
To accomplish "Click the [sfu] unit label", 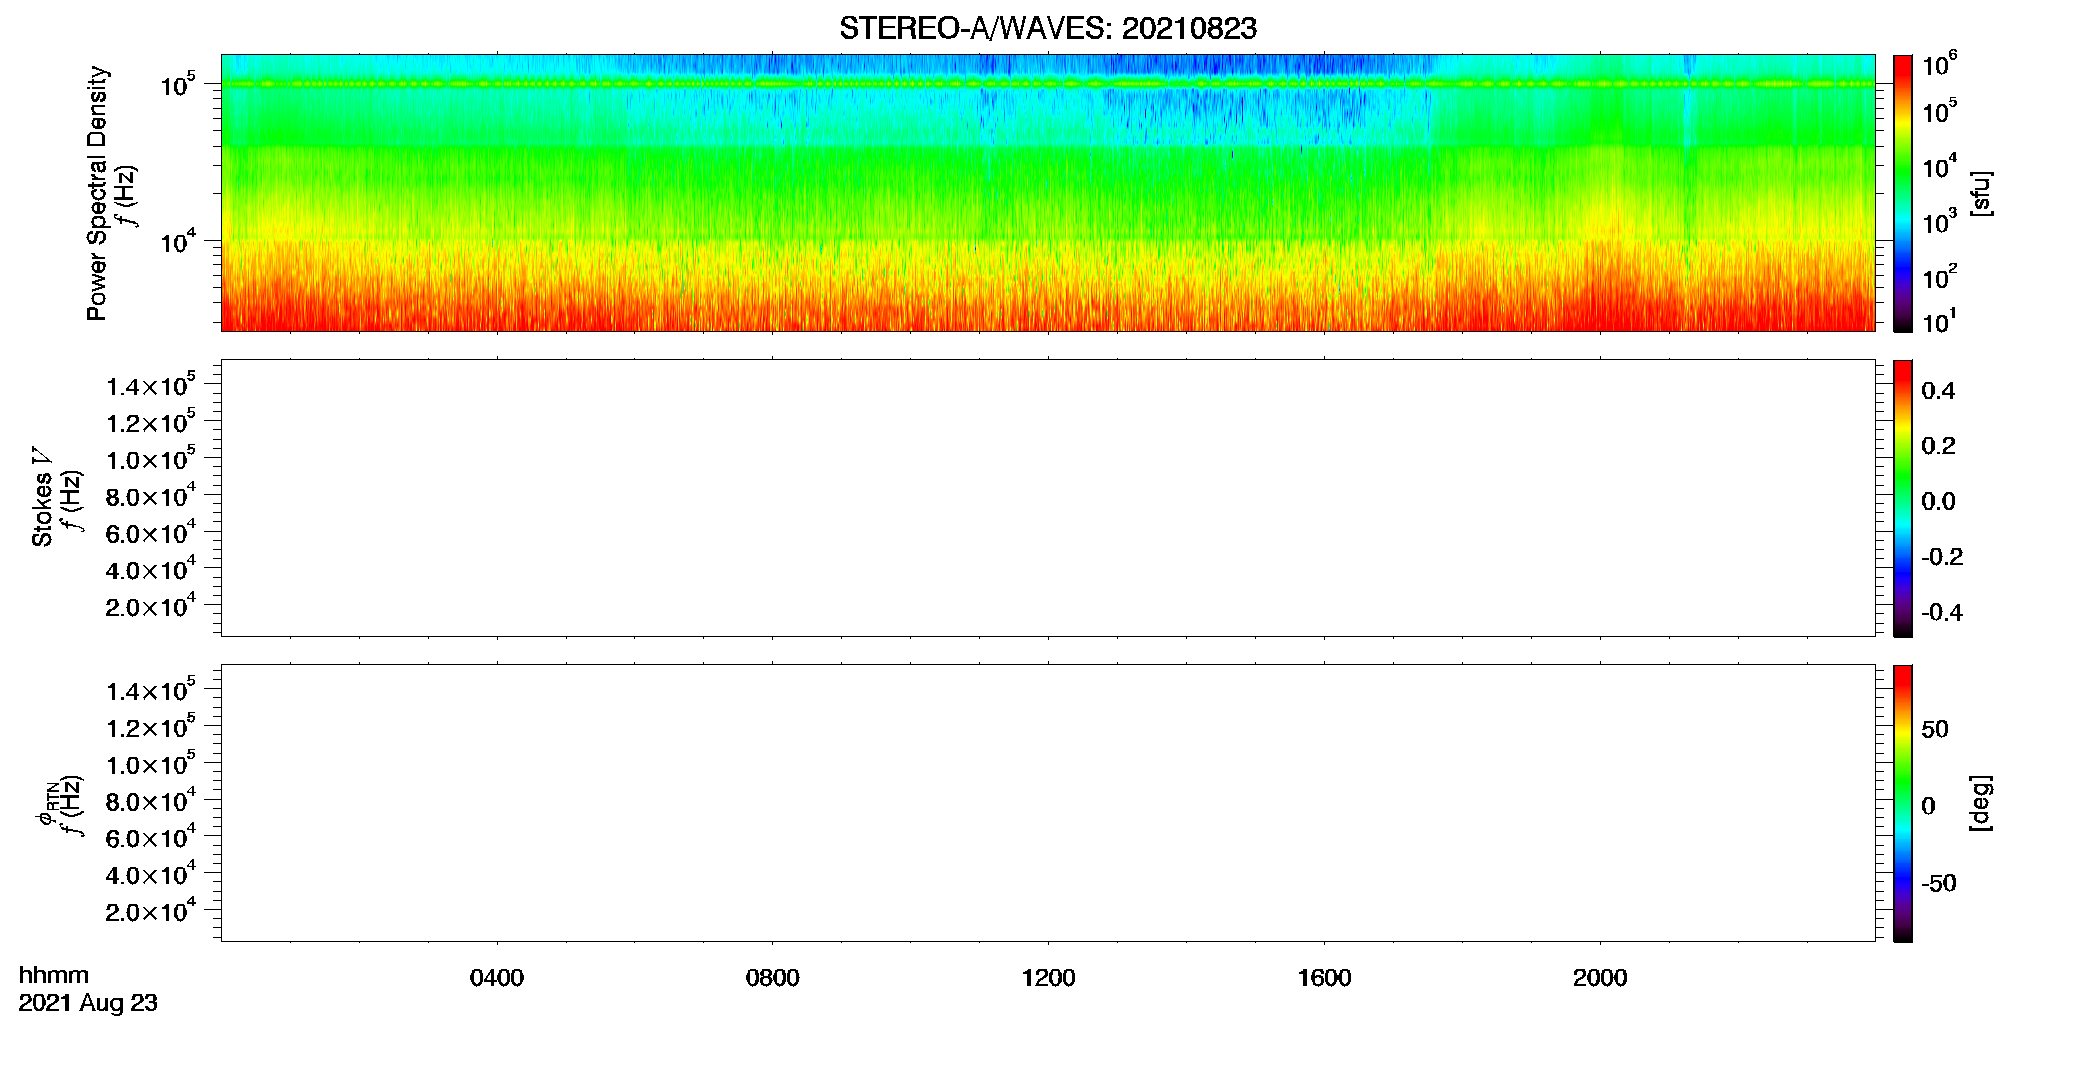I will 1981,193.
